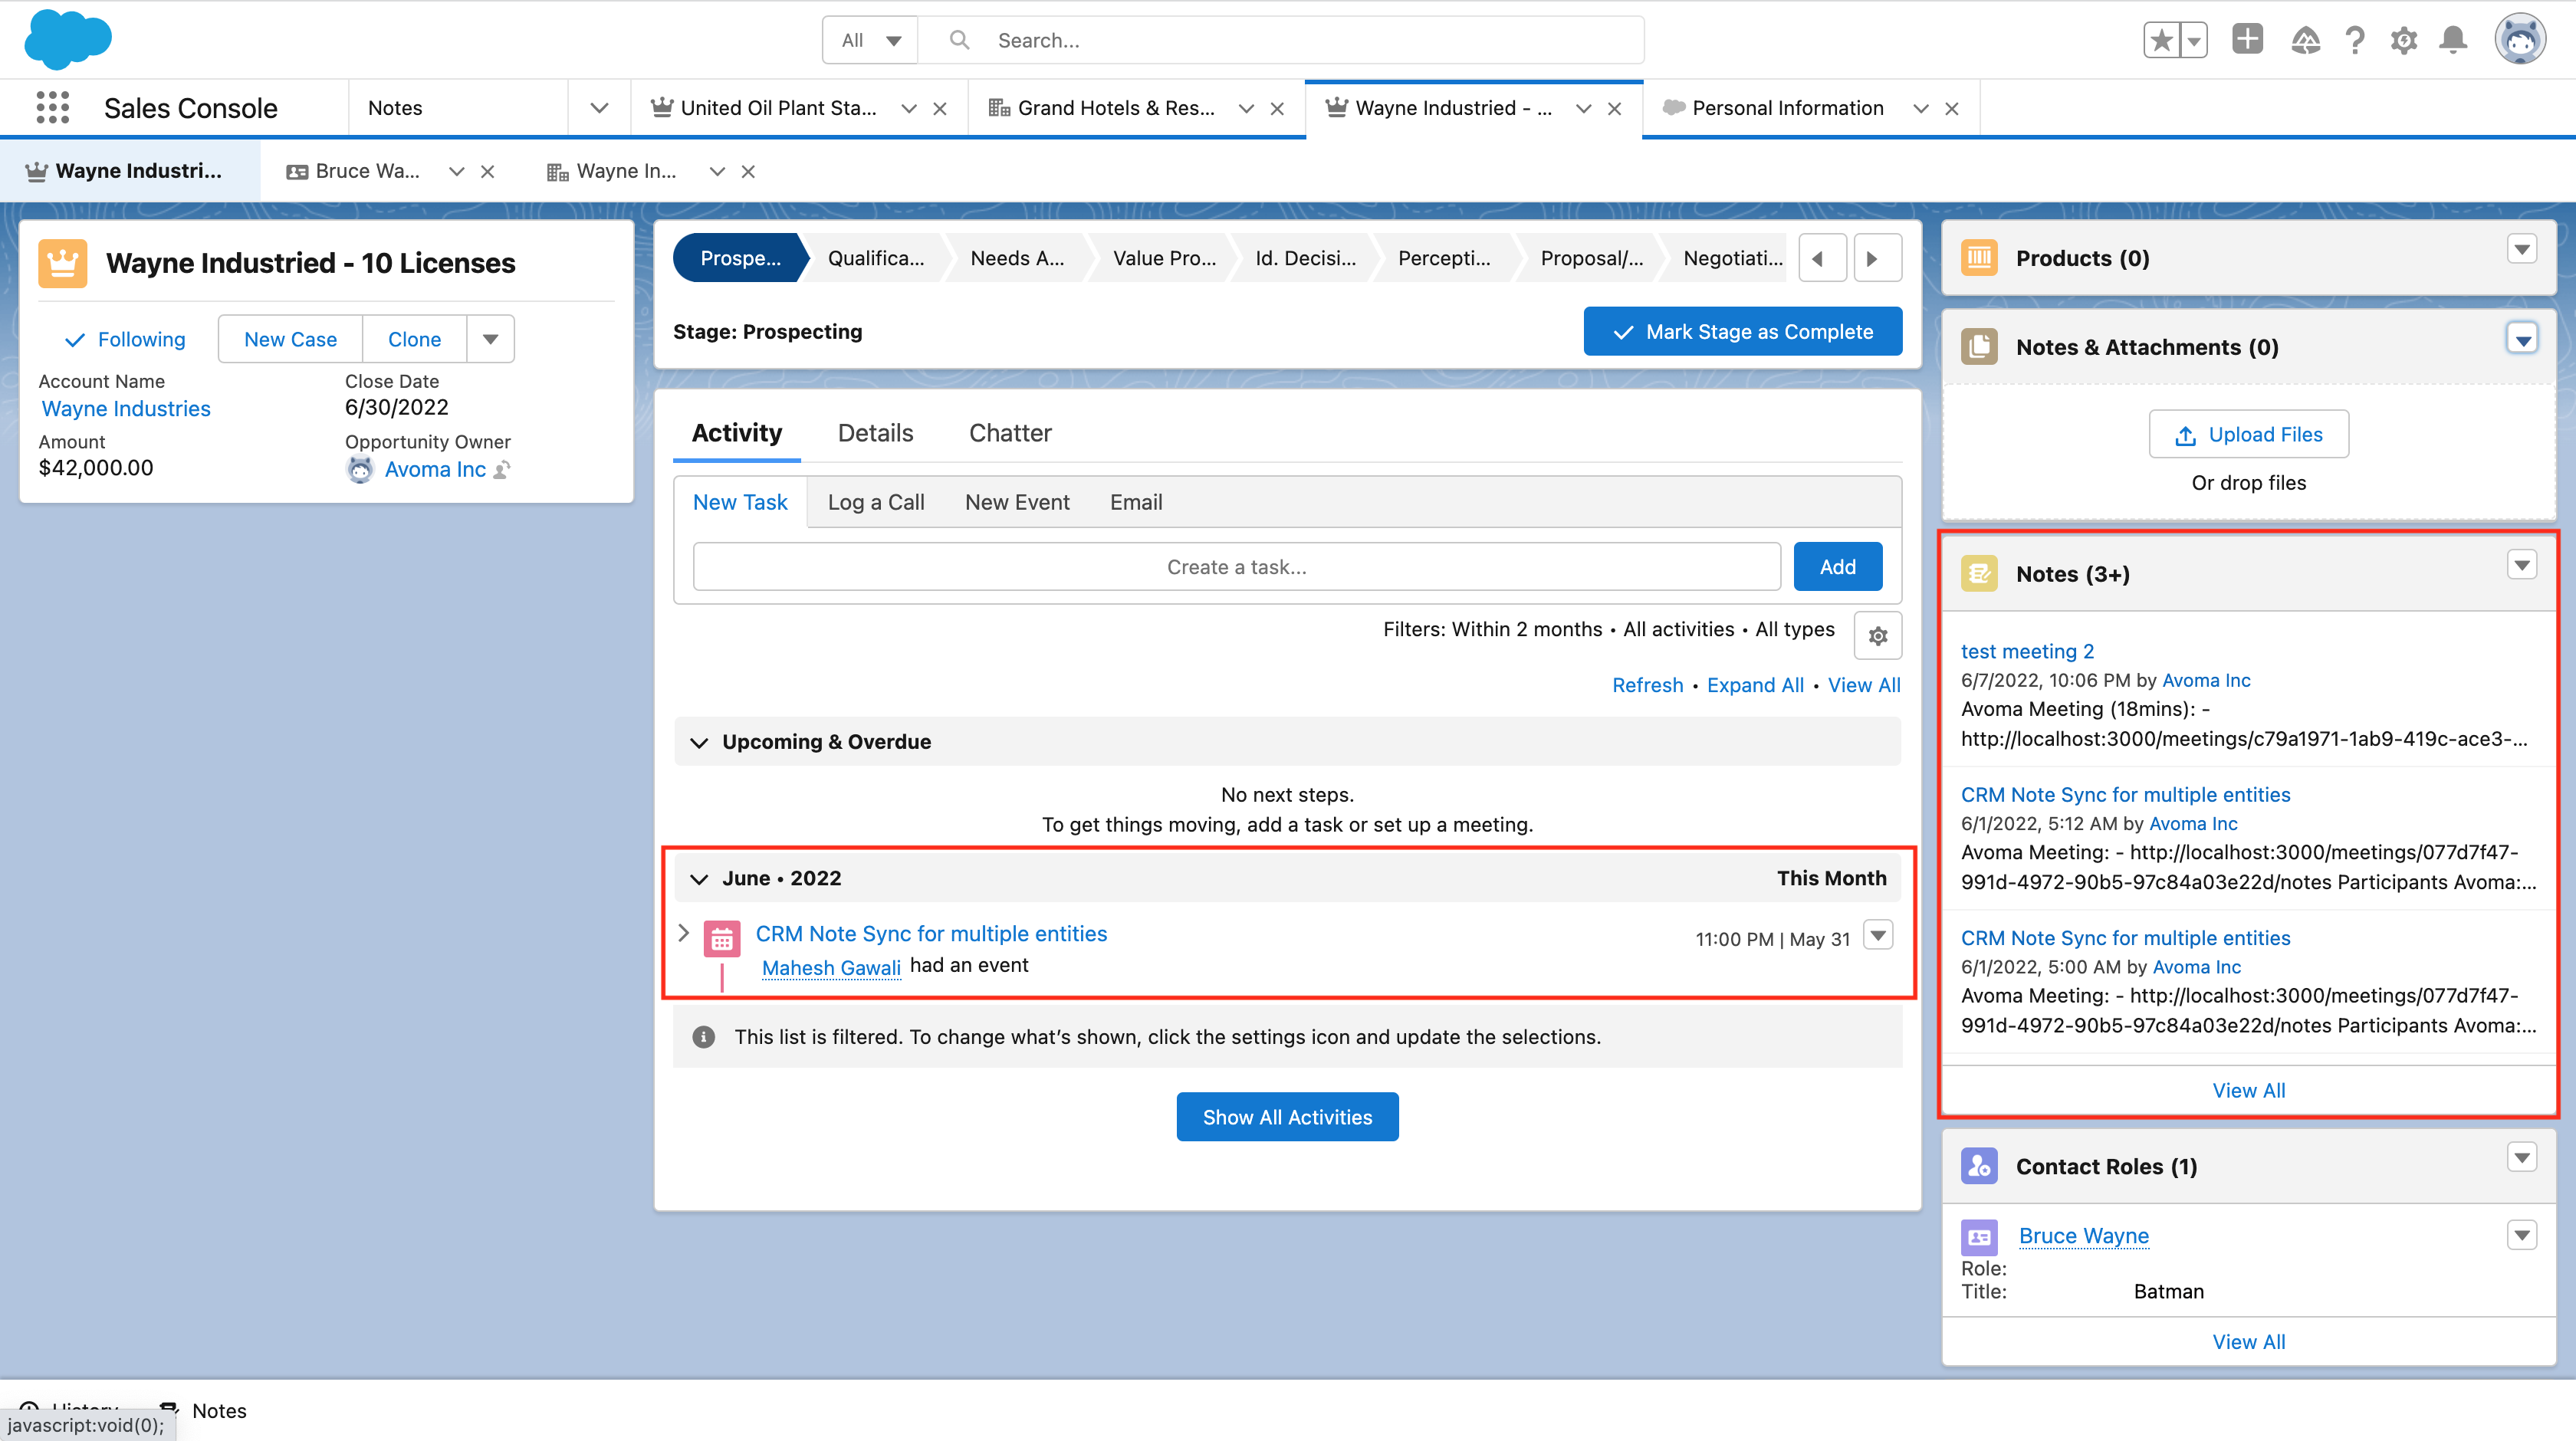2576x1441 pixels.
Task: Click the search magnifier icon
Action: pyautogui.click(x=959, y=40)
